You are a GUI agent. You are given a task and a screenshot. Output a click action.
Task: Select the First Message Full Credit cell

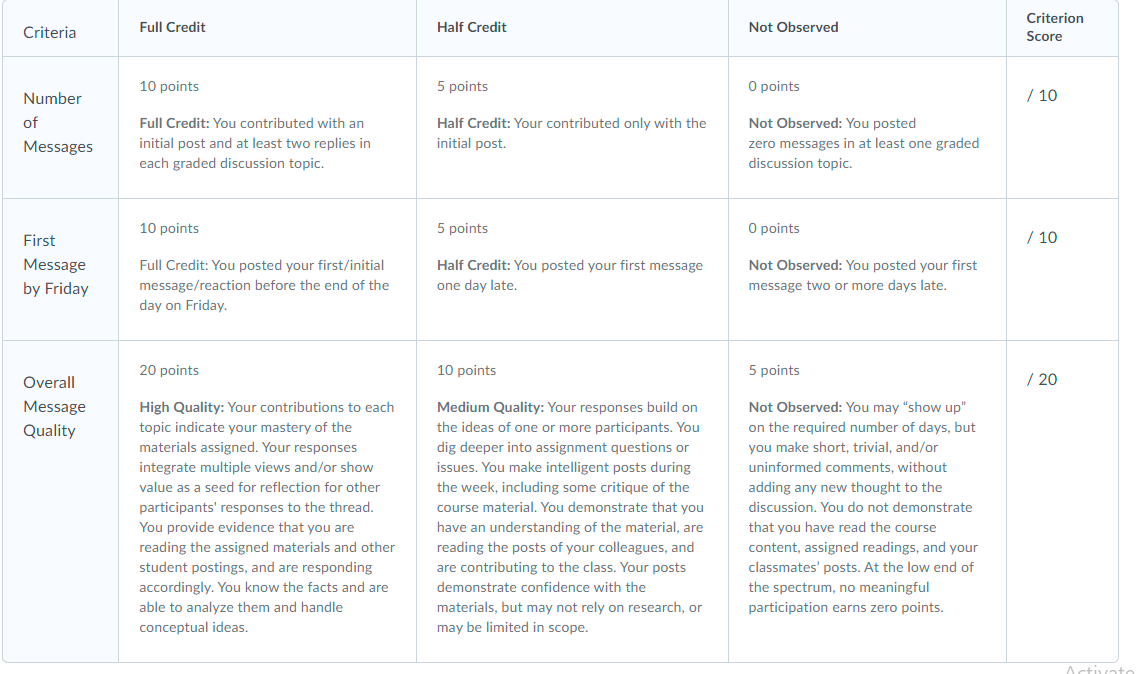click(x=267, y=269)
